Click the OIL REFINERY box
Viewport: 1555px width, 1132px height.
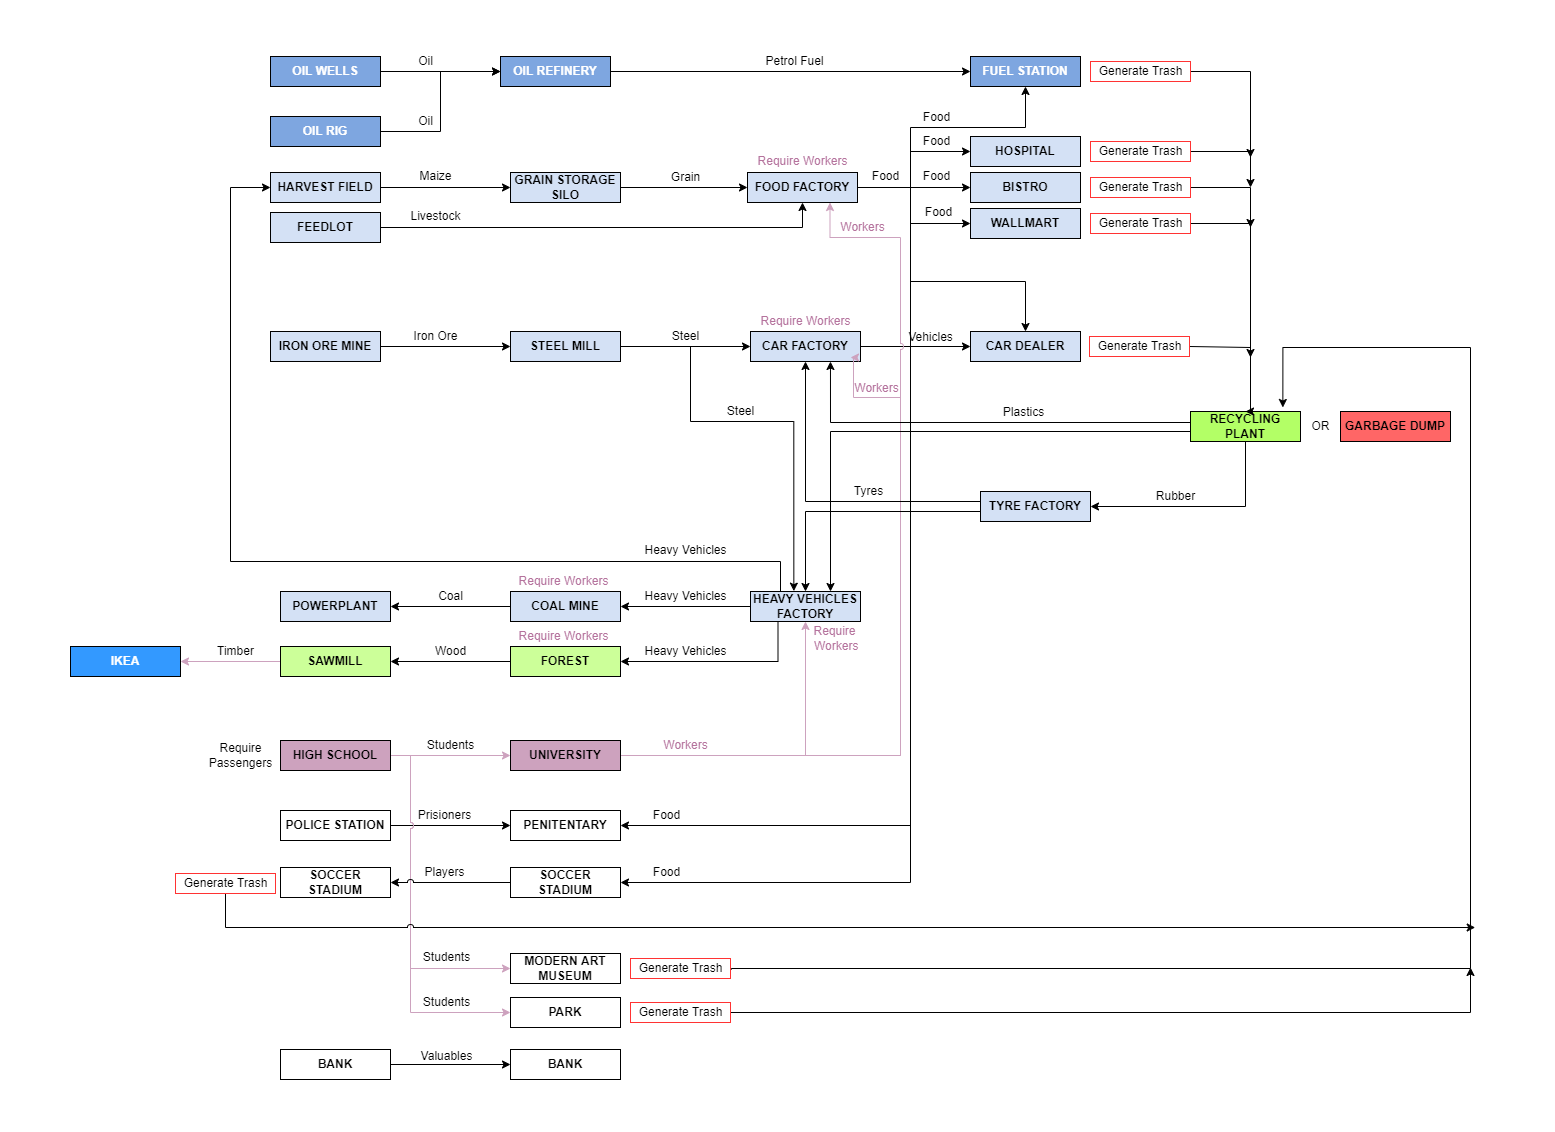click(x=555, y=71)
